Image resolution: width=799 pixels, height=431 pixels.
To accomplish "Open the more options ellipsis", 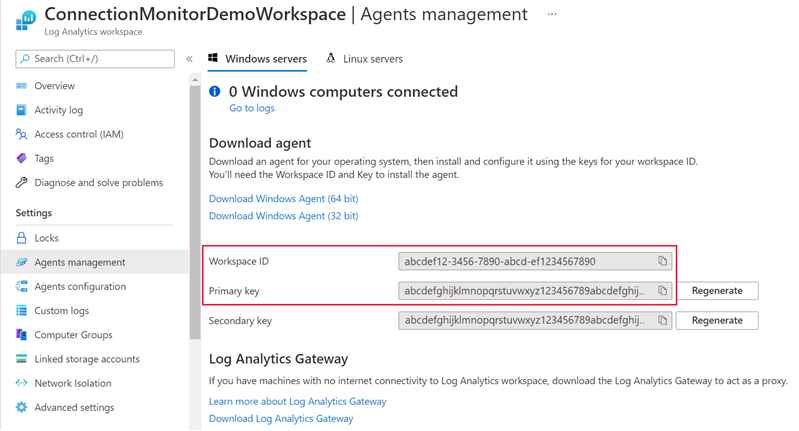I will point(553,15).
